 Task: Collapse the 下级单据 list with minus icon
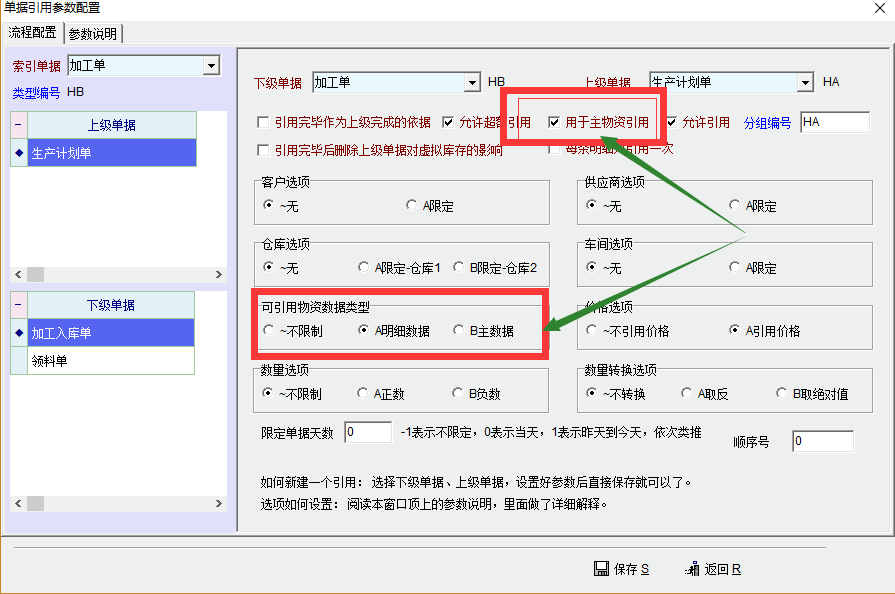tap(18, 305)
